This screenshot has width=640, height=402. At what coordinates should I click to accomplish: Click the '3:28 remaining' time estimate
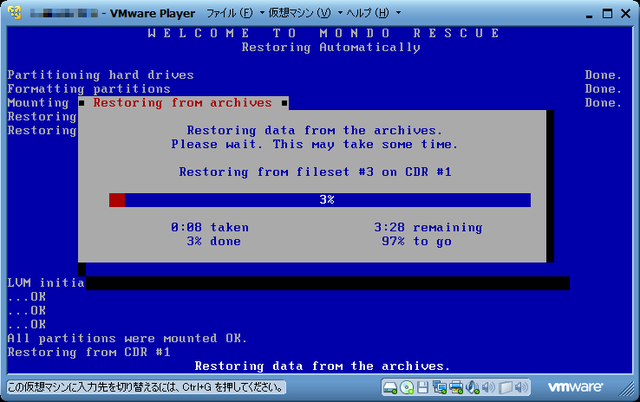pos(428,227)
